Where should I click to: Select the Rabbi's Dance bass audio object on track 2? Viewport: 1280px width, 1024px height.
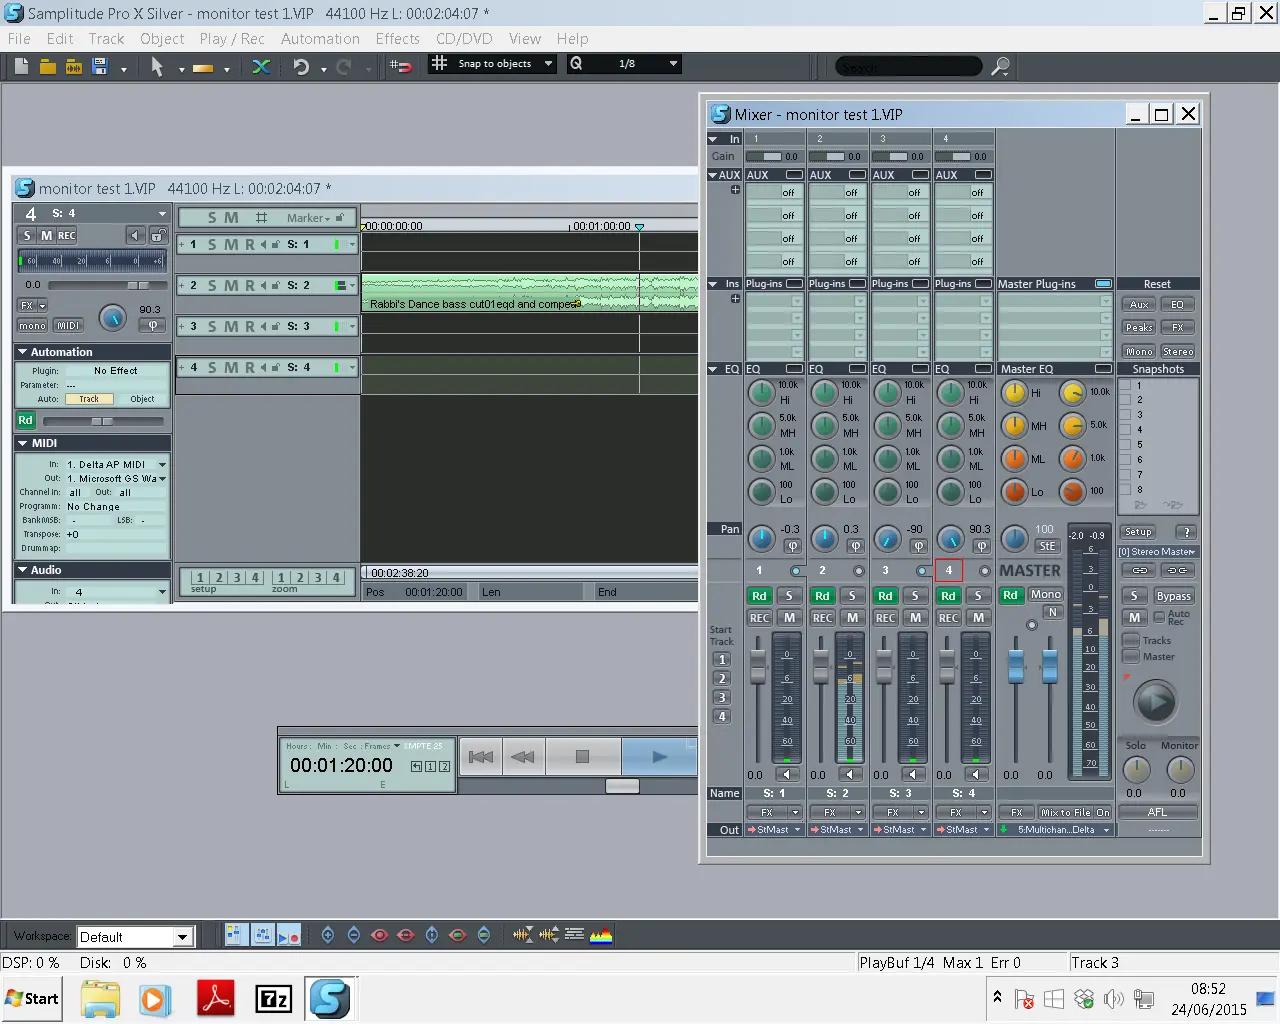tap(529, 292)
